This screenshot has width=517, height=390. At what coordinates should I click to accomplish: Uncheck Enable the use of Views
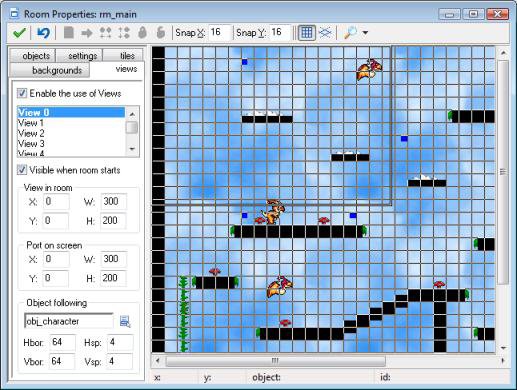point(22,93)
